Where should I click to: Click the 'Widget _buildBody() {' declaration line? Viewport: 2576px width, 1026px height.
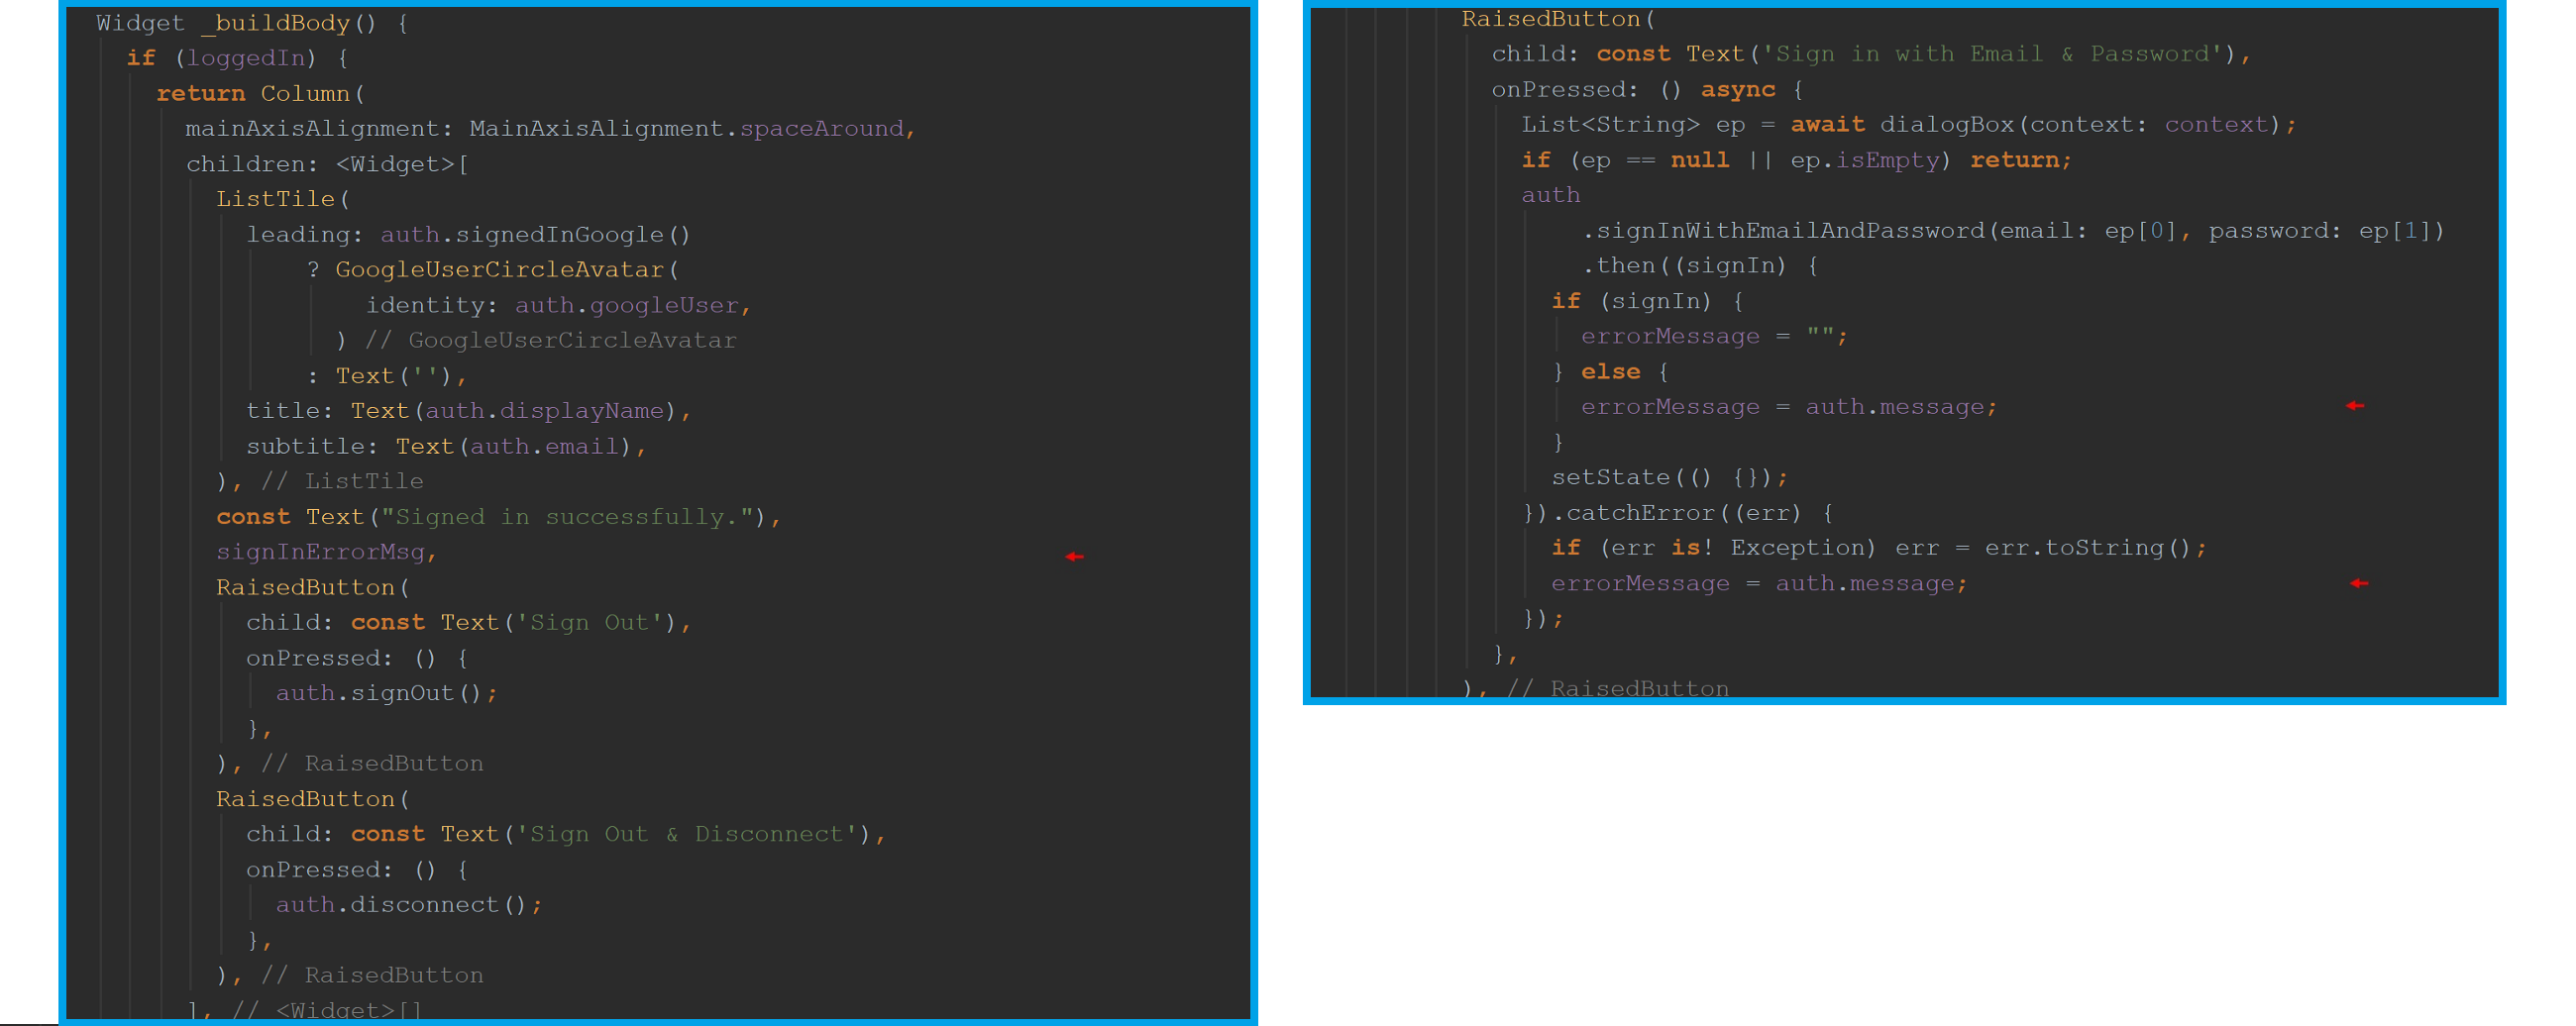(252, 23)
